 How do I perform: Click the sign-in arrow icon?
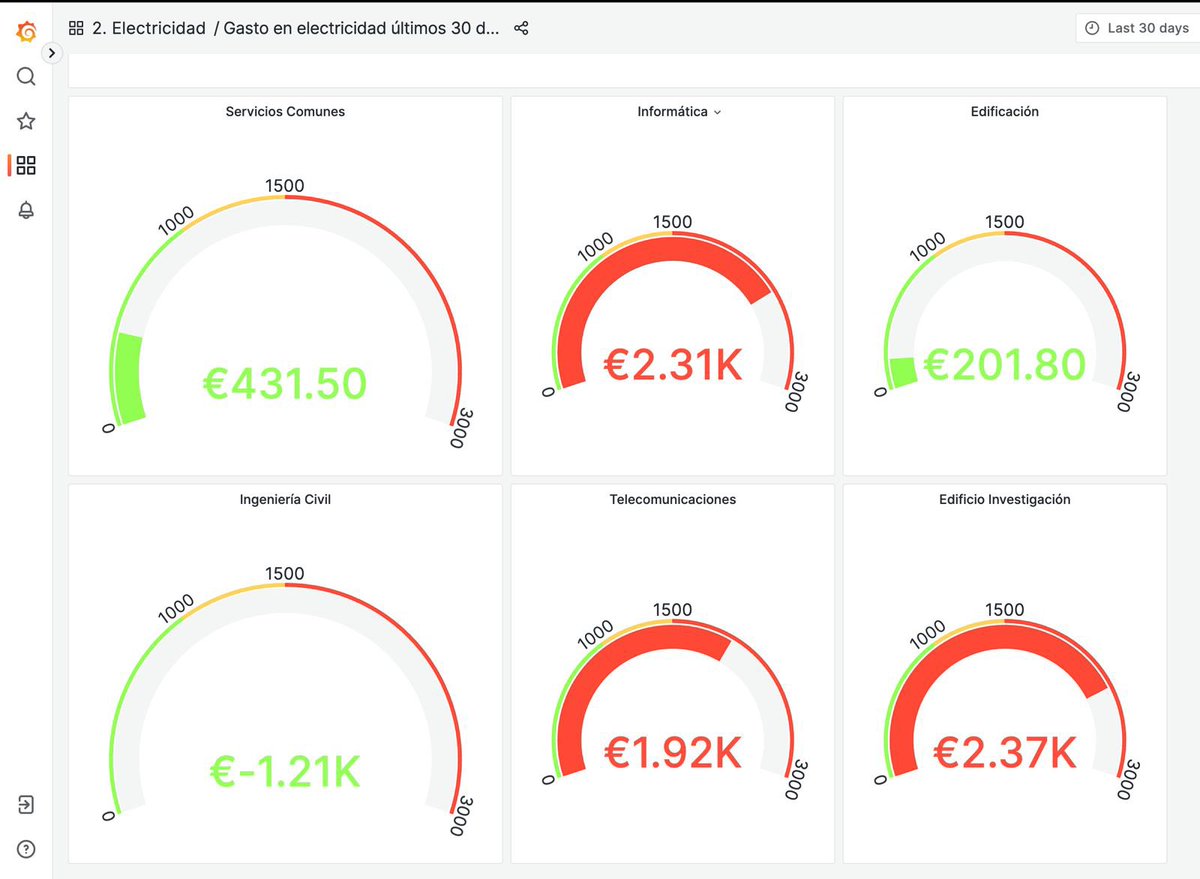[26, 805]
